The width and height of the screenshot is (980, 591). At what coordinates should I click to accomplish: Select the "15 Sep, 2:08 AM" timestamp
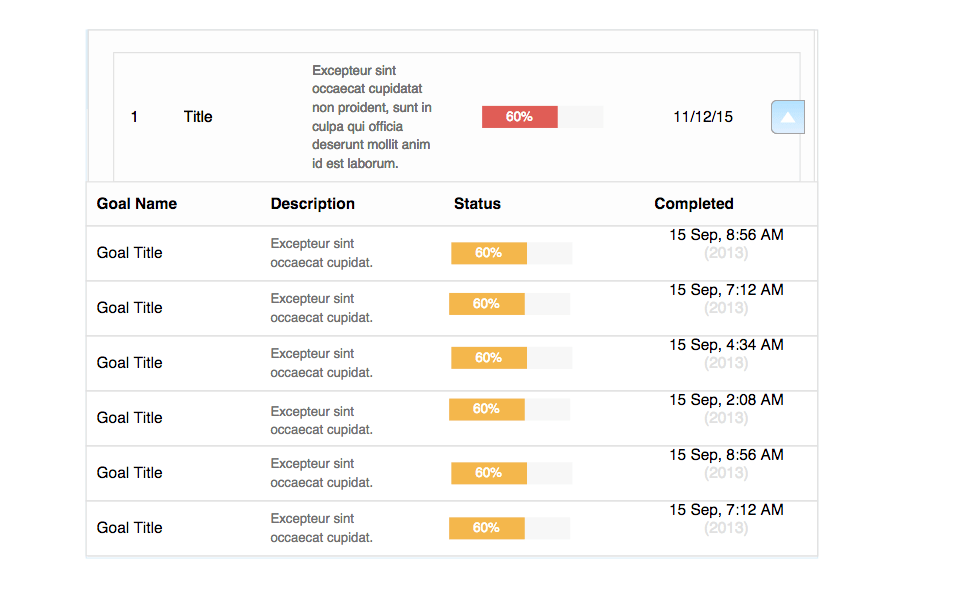[726, 400]
